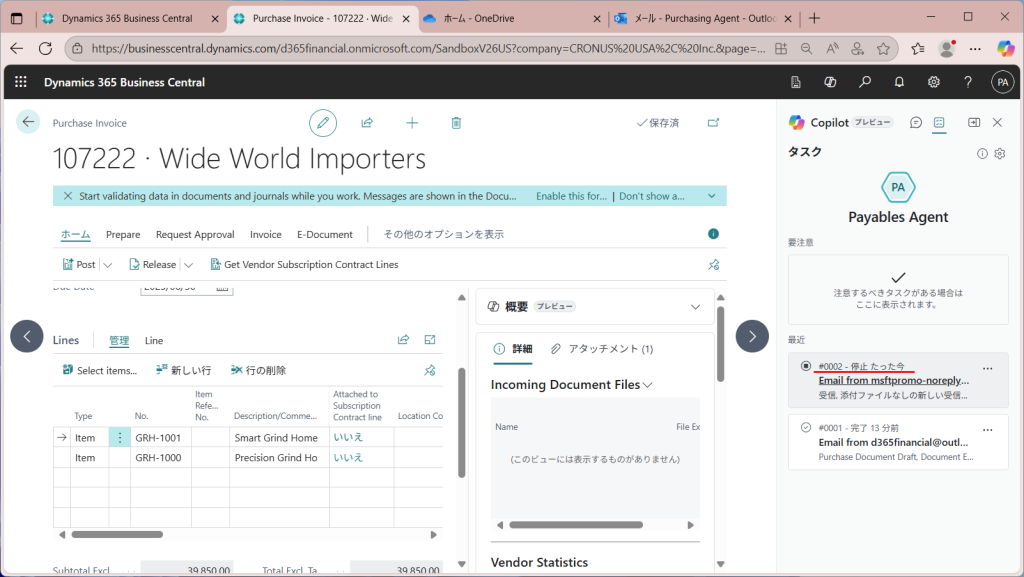Share the purchase invoice
Image resolution: width=1024 pixels, height=577 pixels.
point(367,123)
